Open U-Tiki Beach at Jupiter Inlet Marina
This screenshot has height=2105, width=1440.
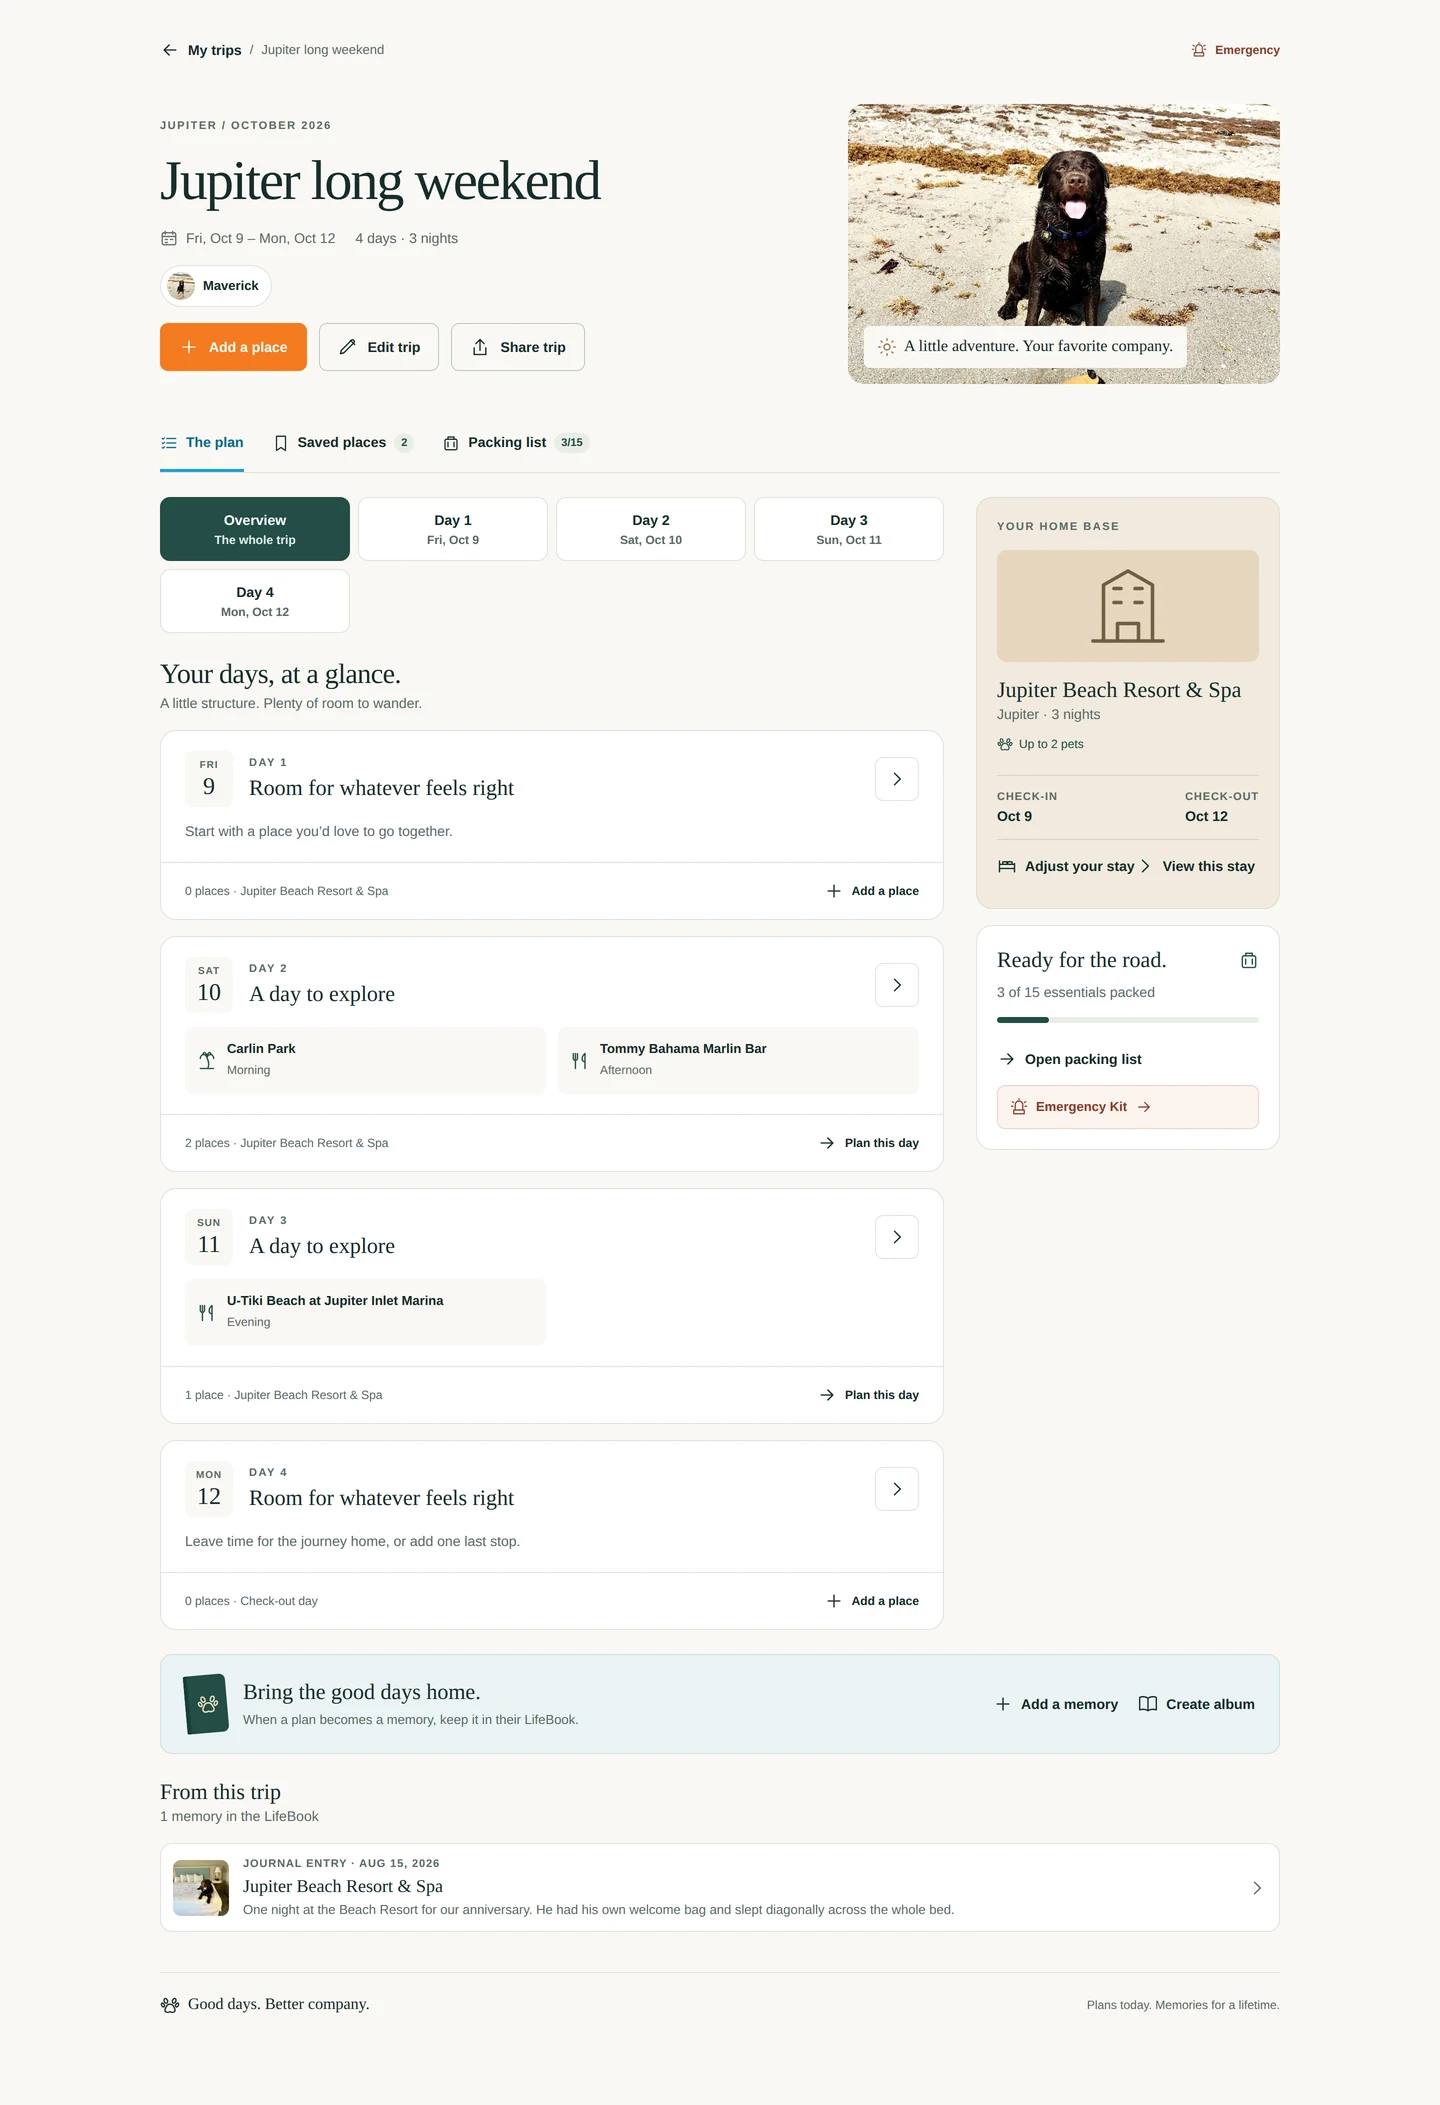click(x=366, y=1312)
